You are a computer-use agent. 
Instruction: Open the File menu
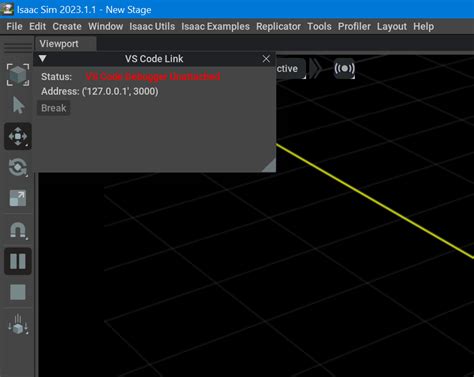[x=14, y=26]
